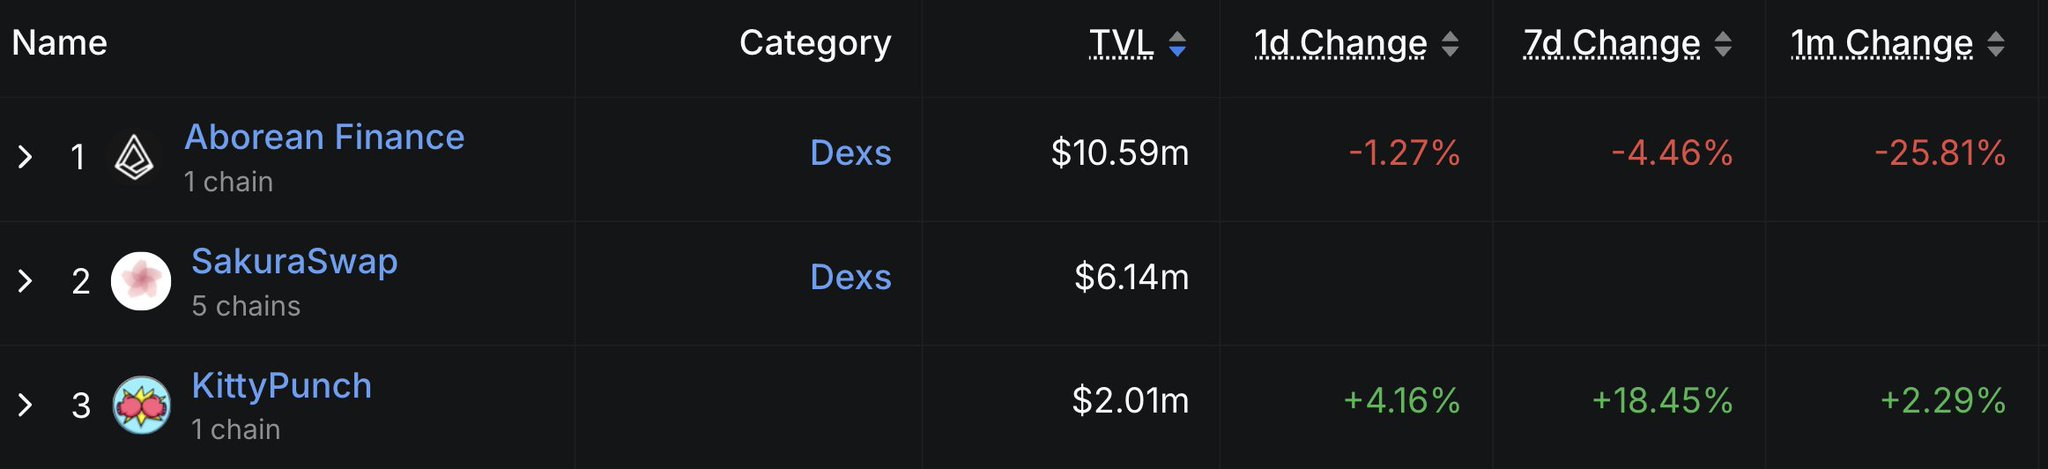
Task: Click the KittyPunch protocol icon
Action: tap(140, 405)
